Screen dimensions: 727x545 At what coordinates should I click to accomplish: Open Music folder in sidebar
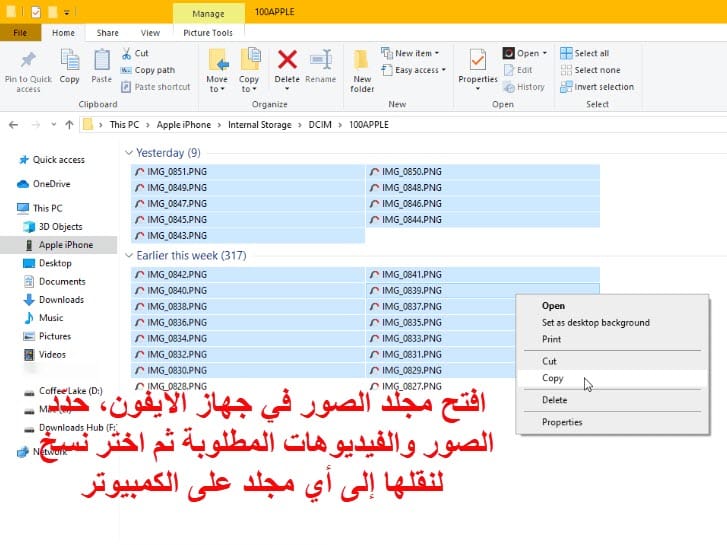coord(43,318)
